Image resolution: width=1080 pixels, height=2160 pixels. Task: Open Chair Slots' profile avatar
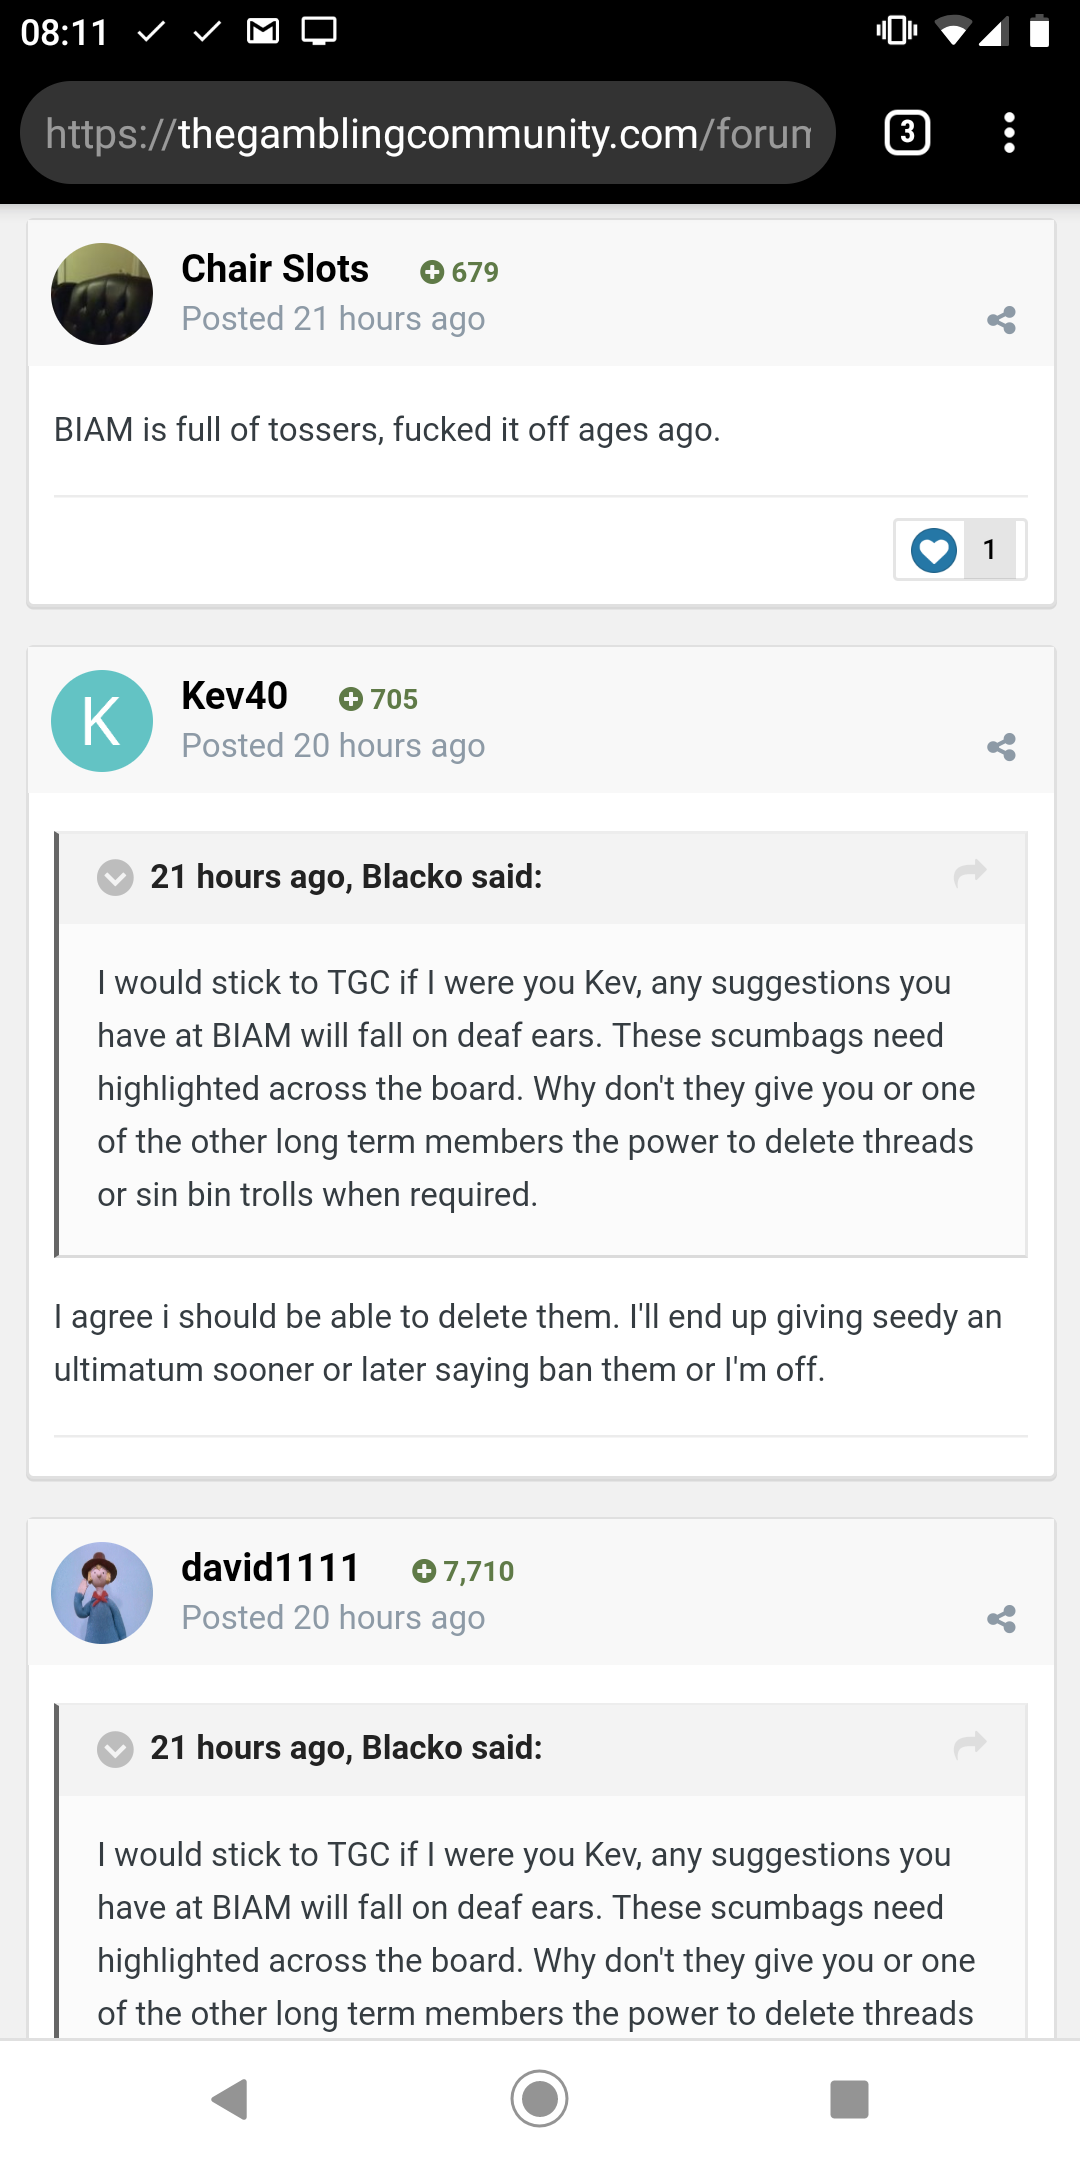click(x=102, y=294)
